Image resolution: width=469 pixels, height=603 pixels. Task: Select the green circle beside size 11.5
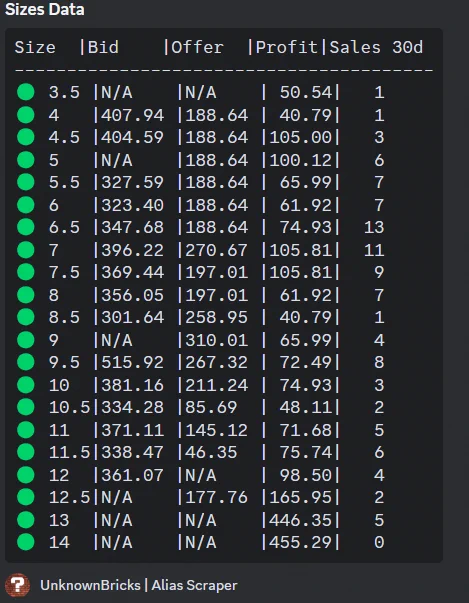[x=26, y=452]
